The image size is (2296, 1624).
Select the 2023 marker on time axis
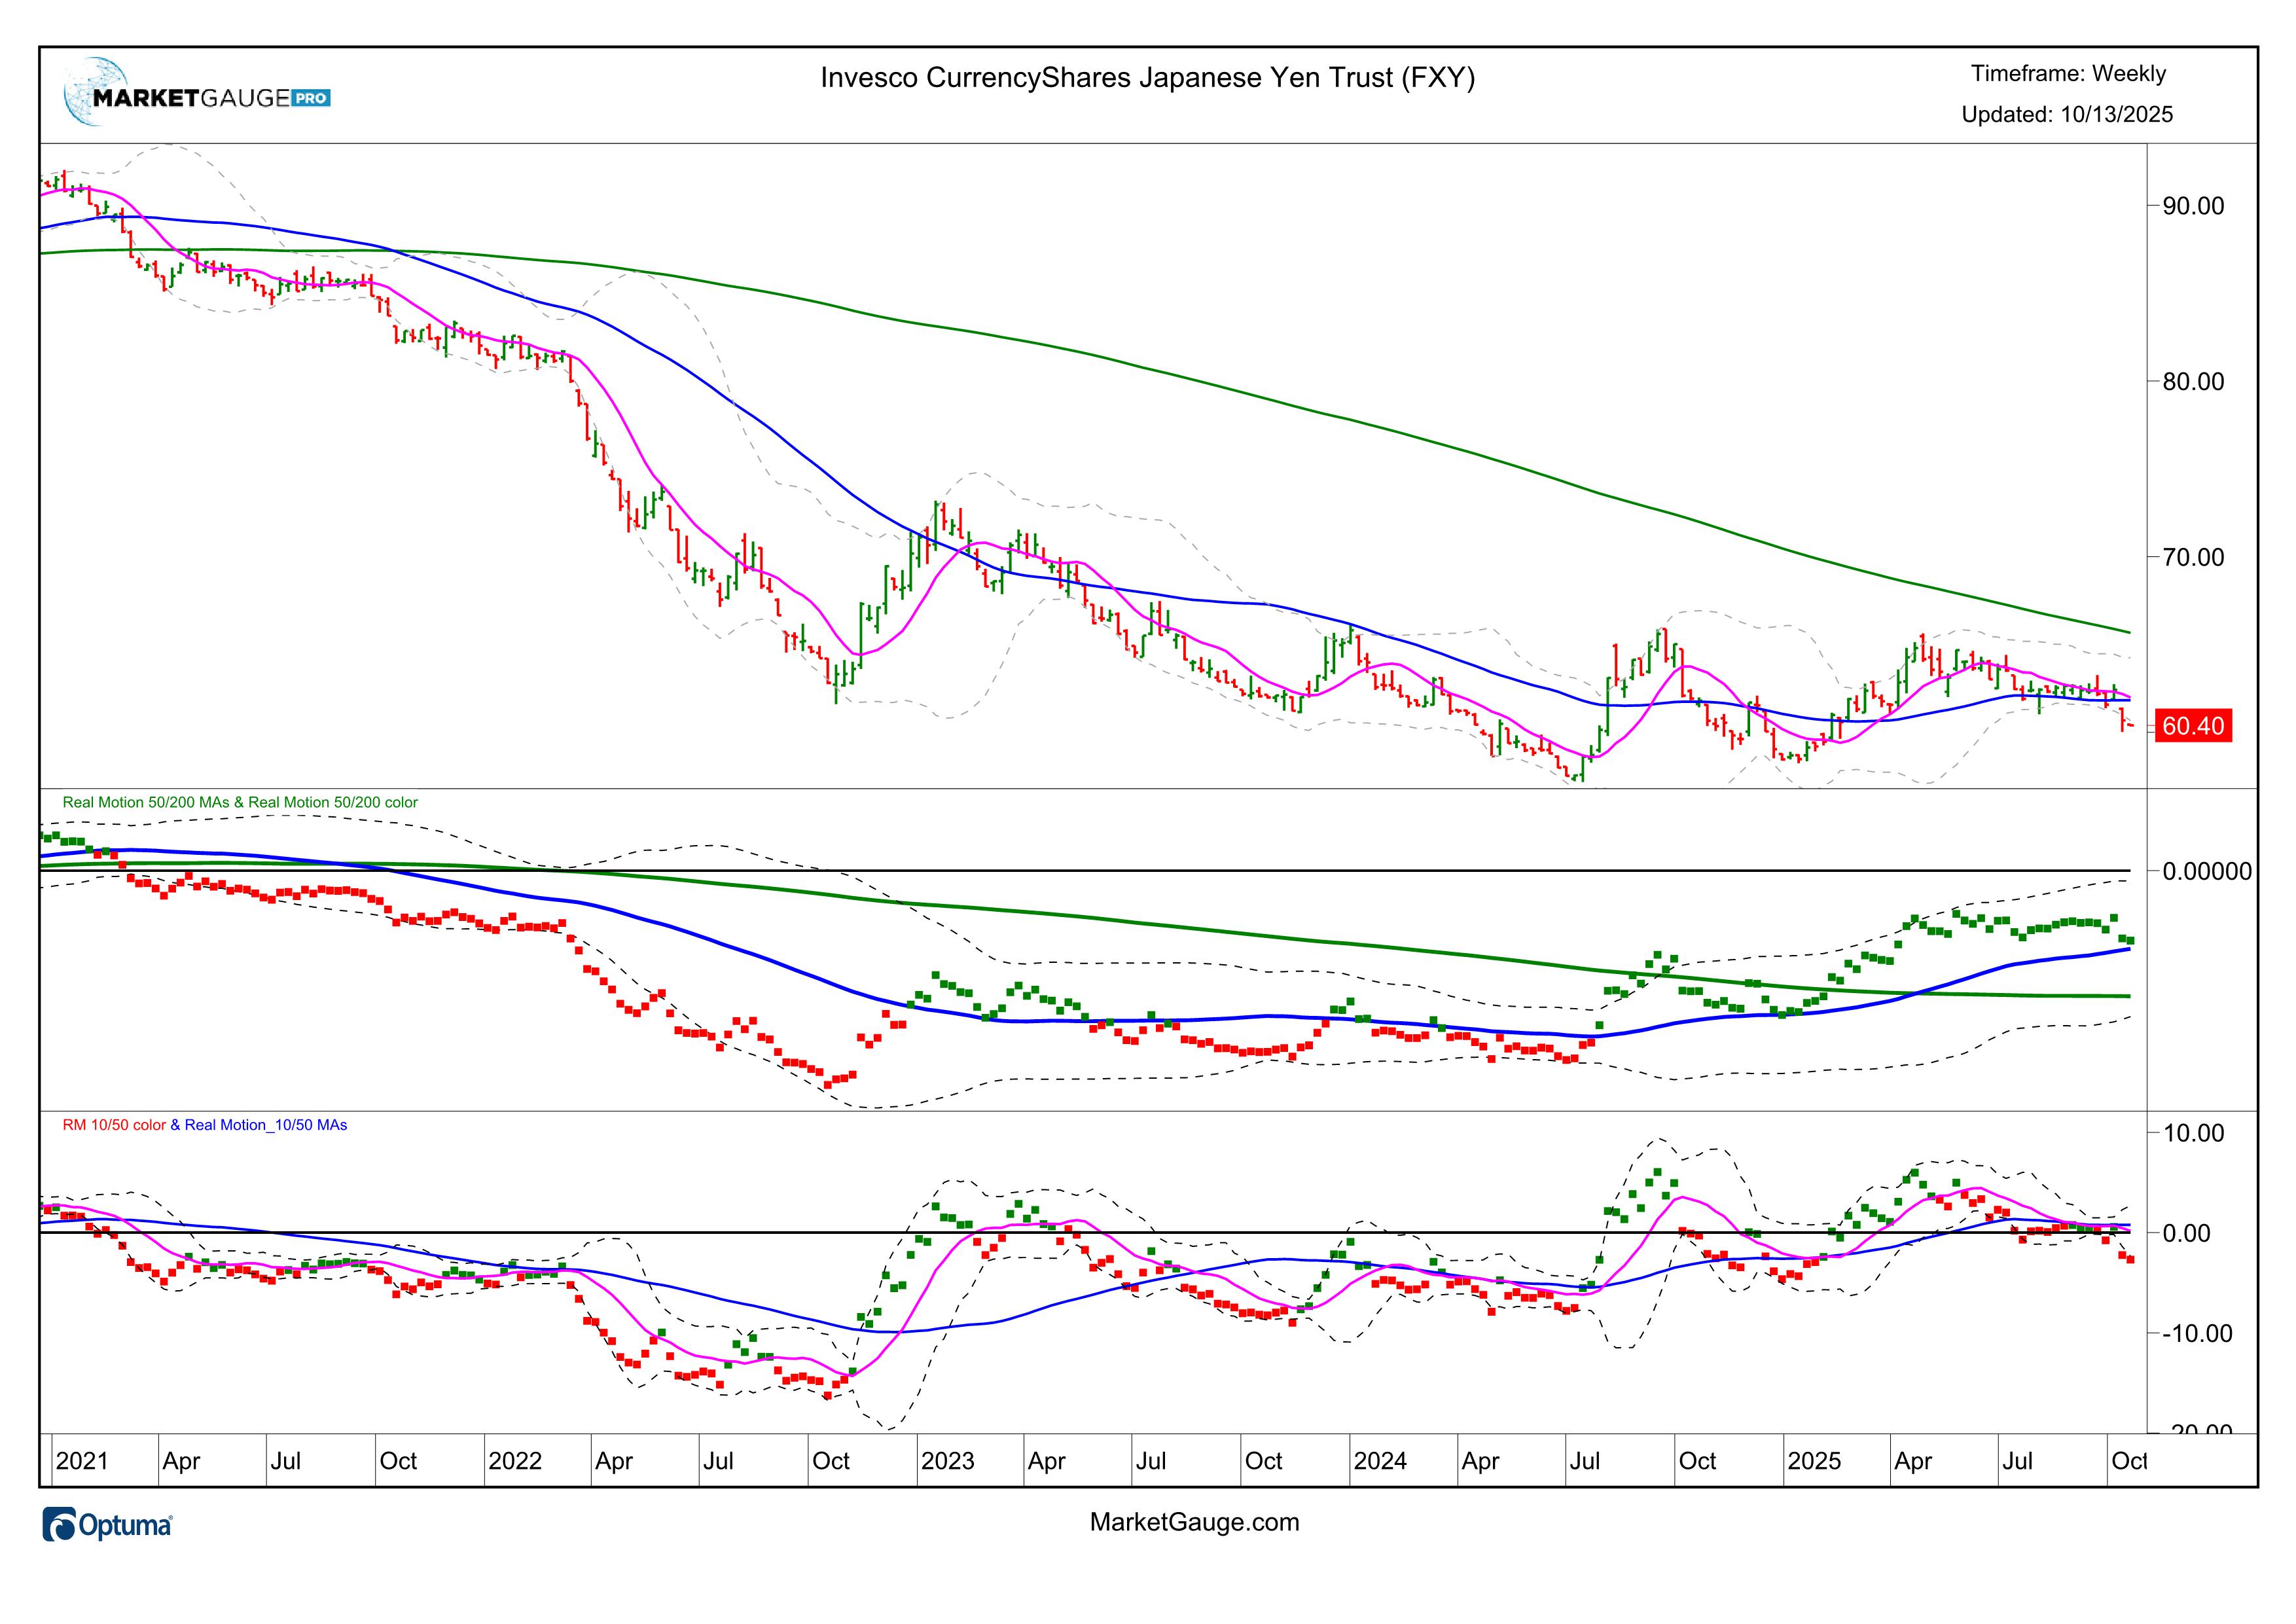(x=947, y=1461)
